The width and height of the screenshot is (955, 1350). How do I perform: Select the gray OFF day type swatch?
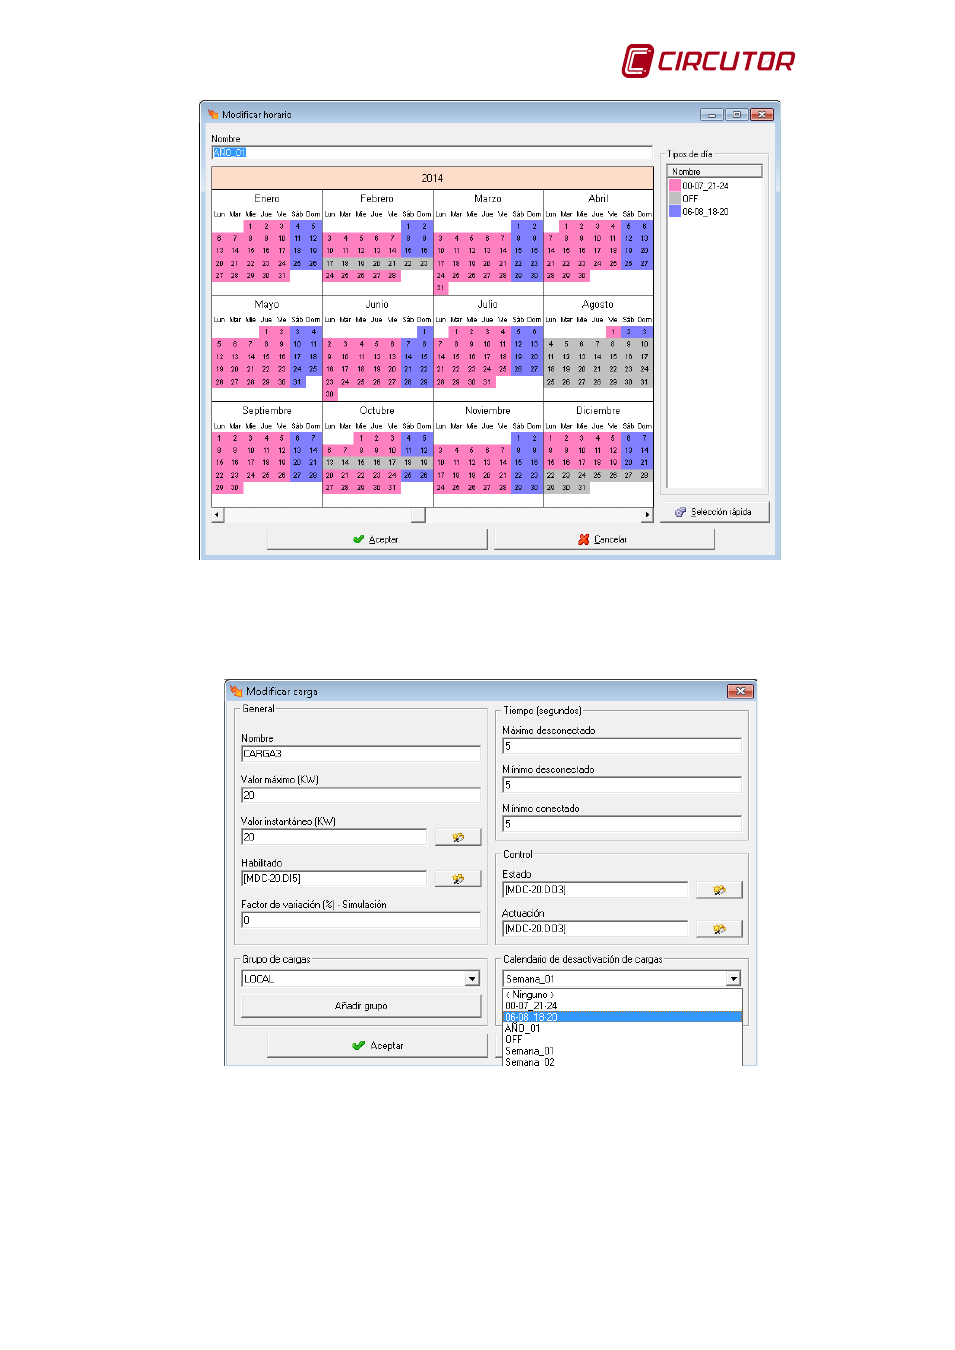click(x=675, y=198)
